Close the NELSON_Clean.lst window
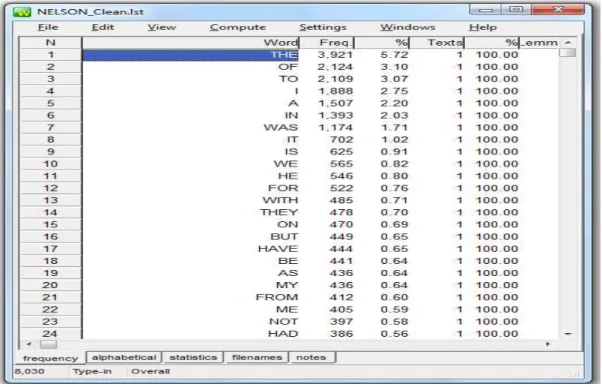The height and width of the screenshot is (387, 602). (558, 10)
